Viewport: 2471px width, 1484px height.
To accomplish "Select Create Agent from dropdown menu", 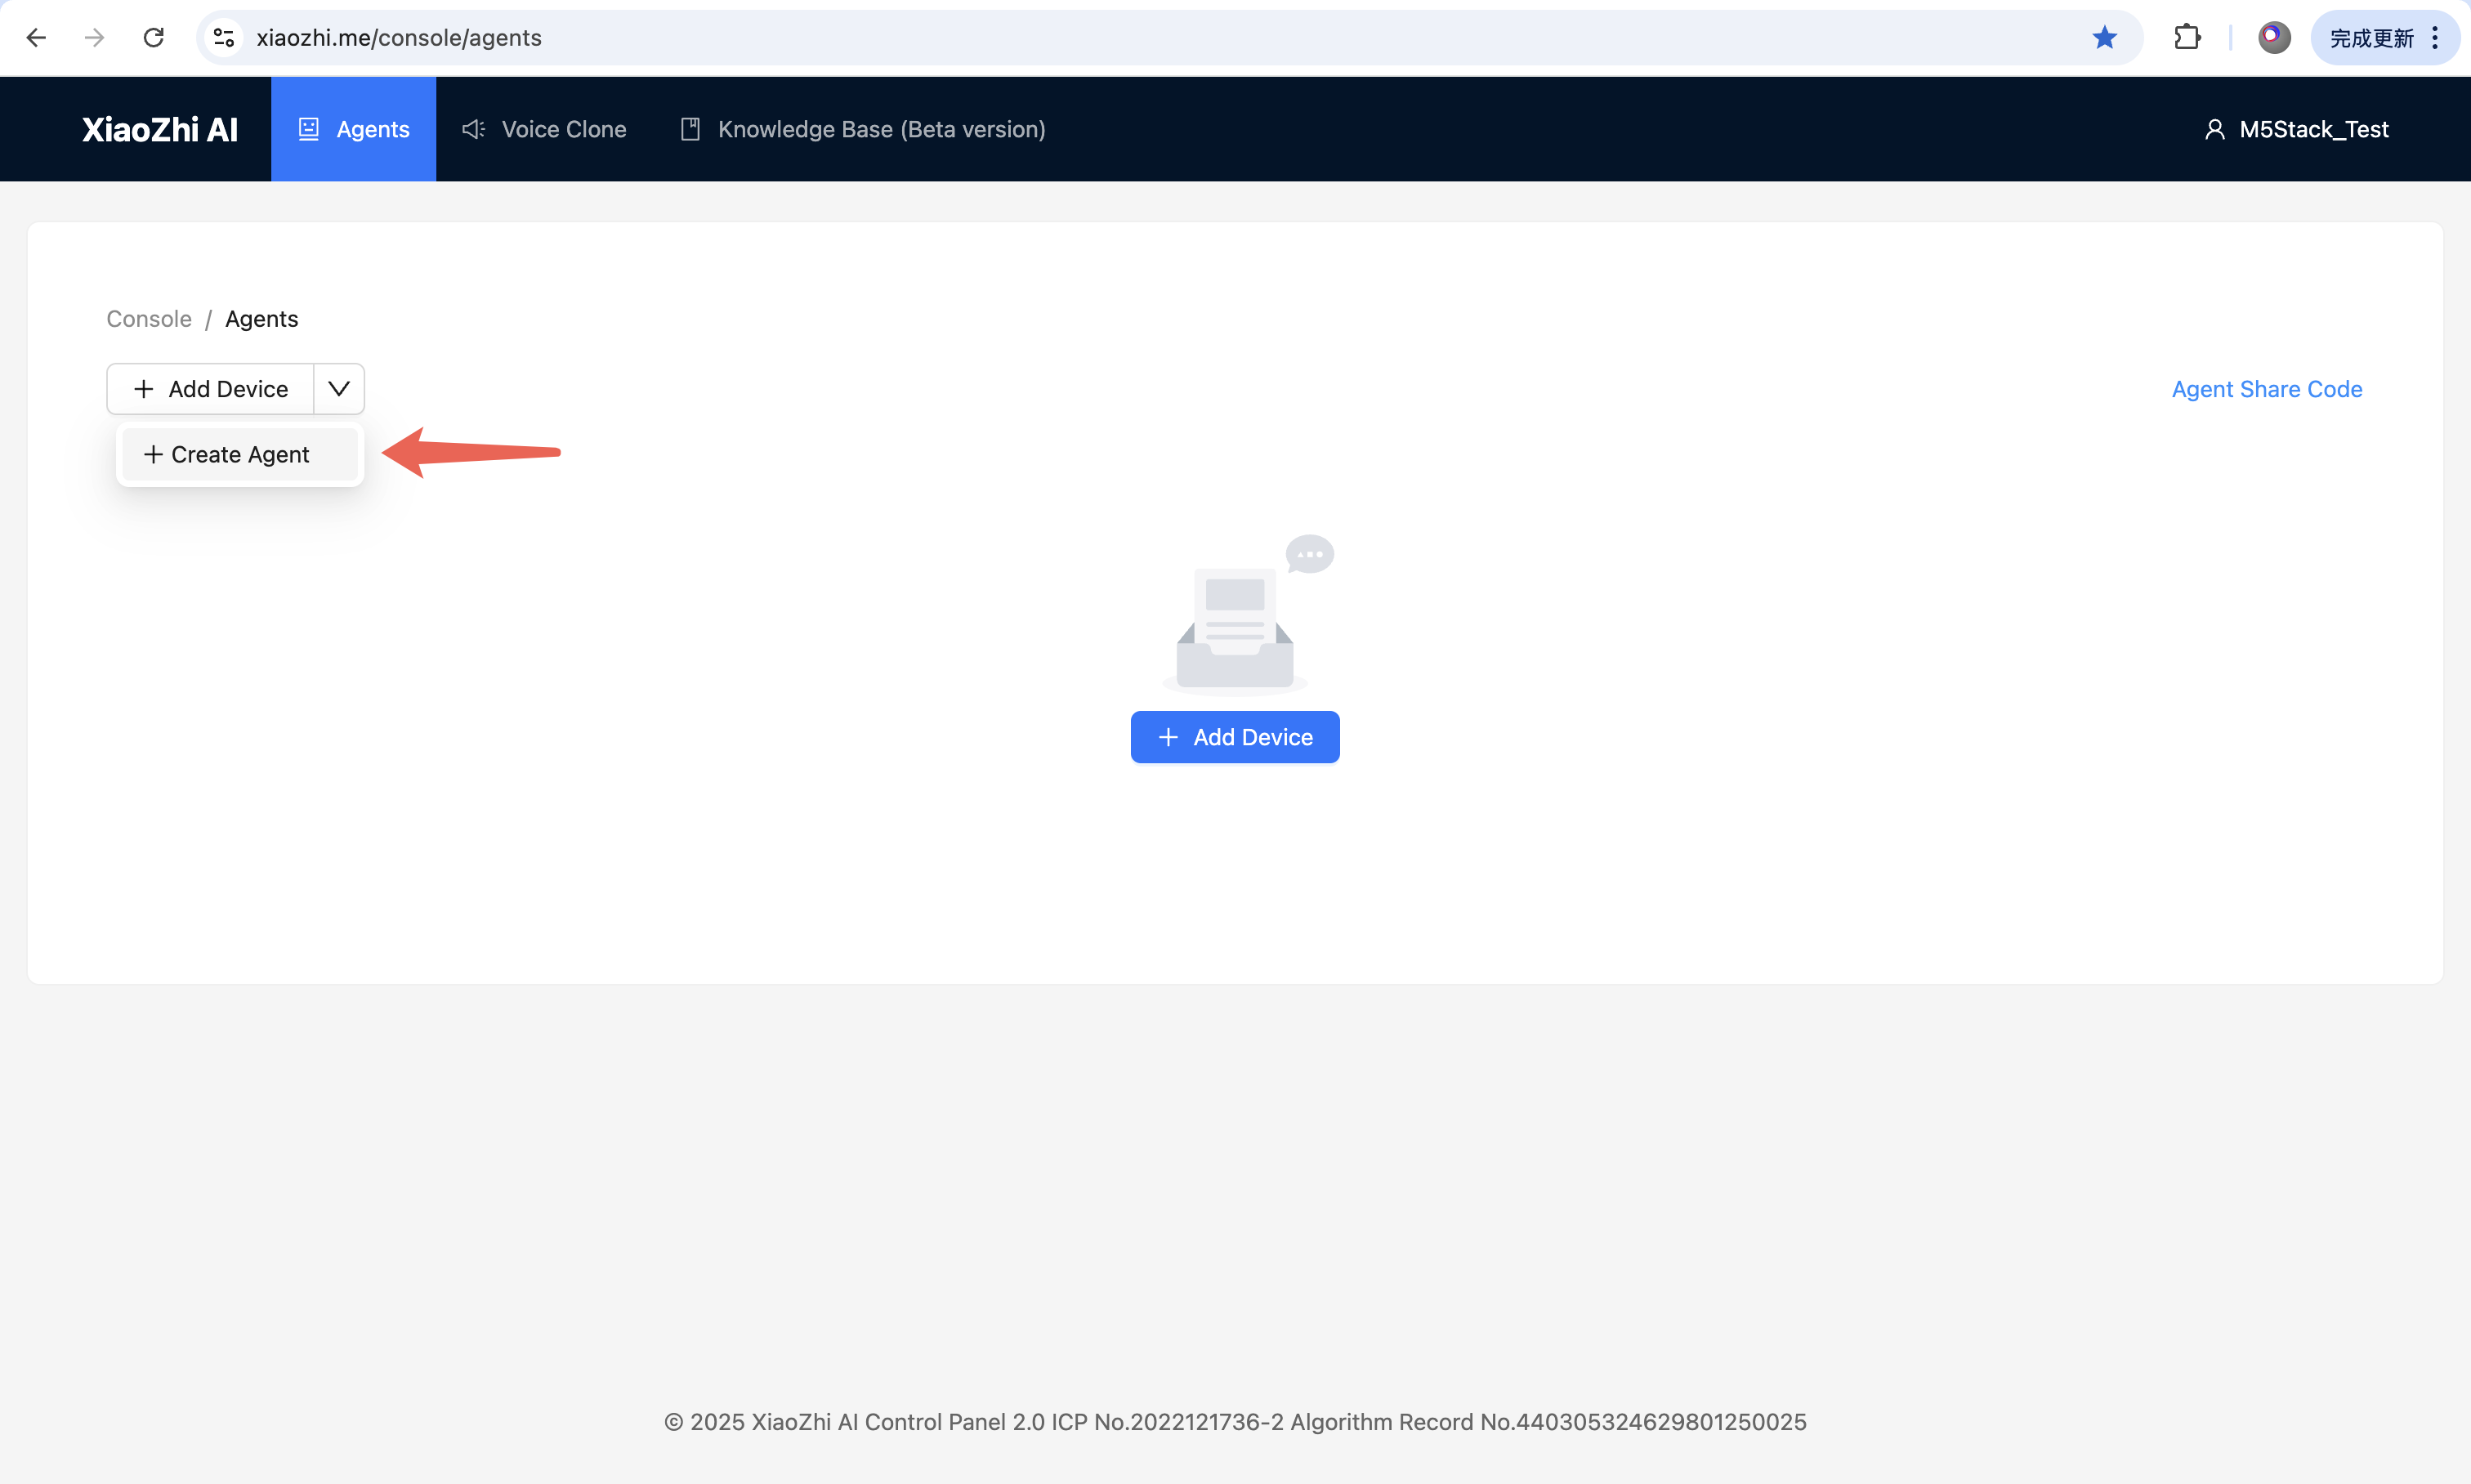I will (x=239, y=455).
